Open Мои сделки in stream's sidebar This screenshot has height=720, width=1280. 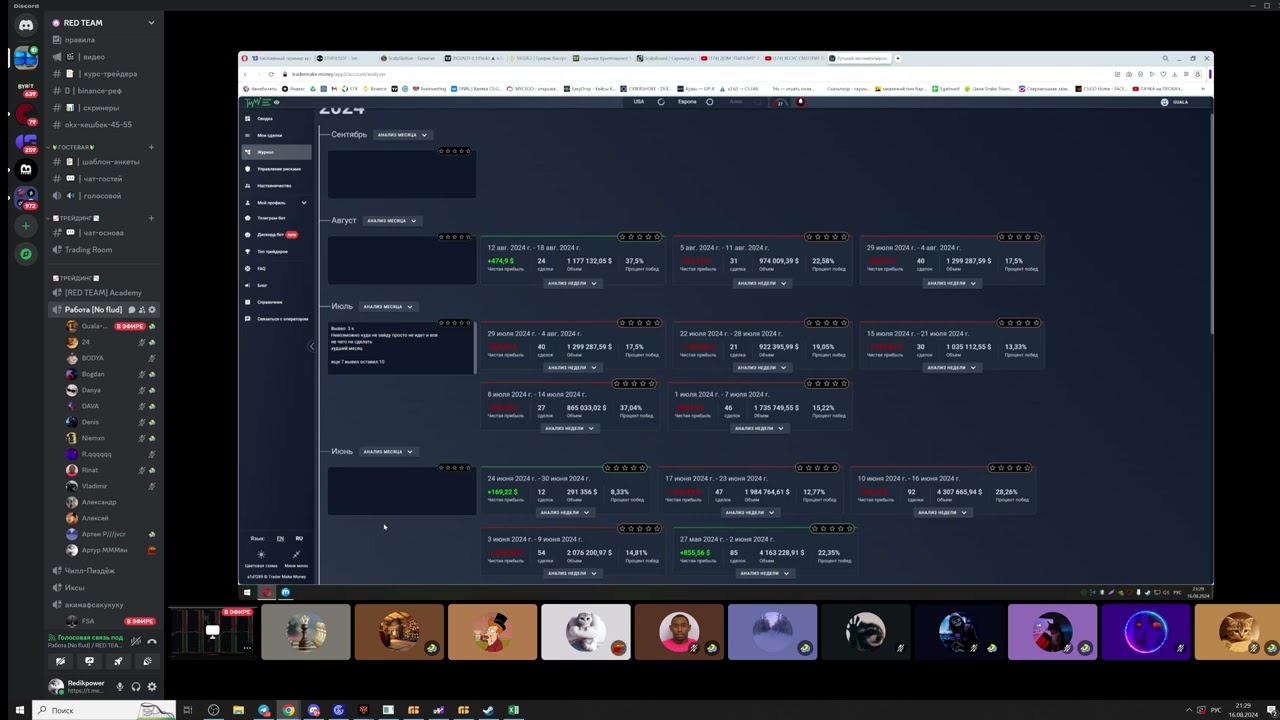[x=269, y=135]
